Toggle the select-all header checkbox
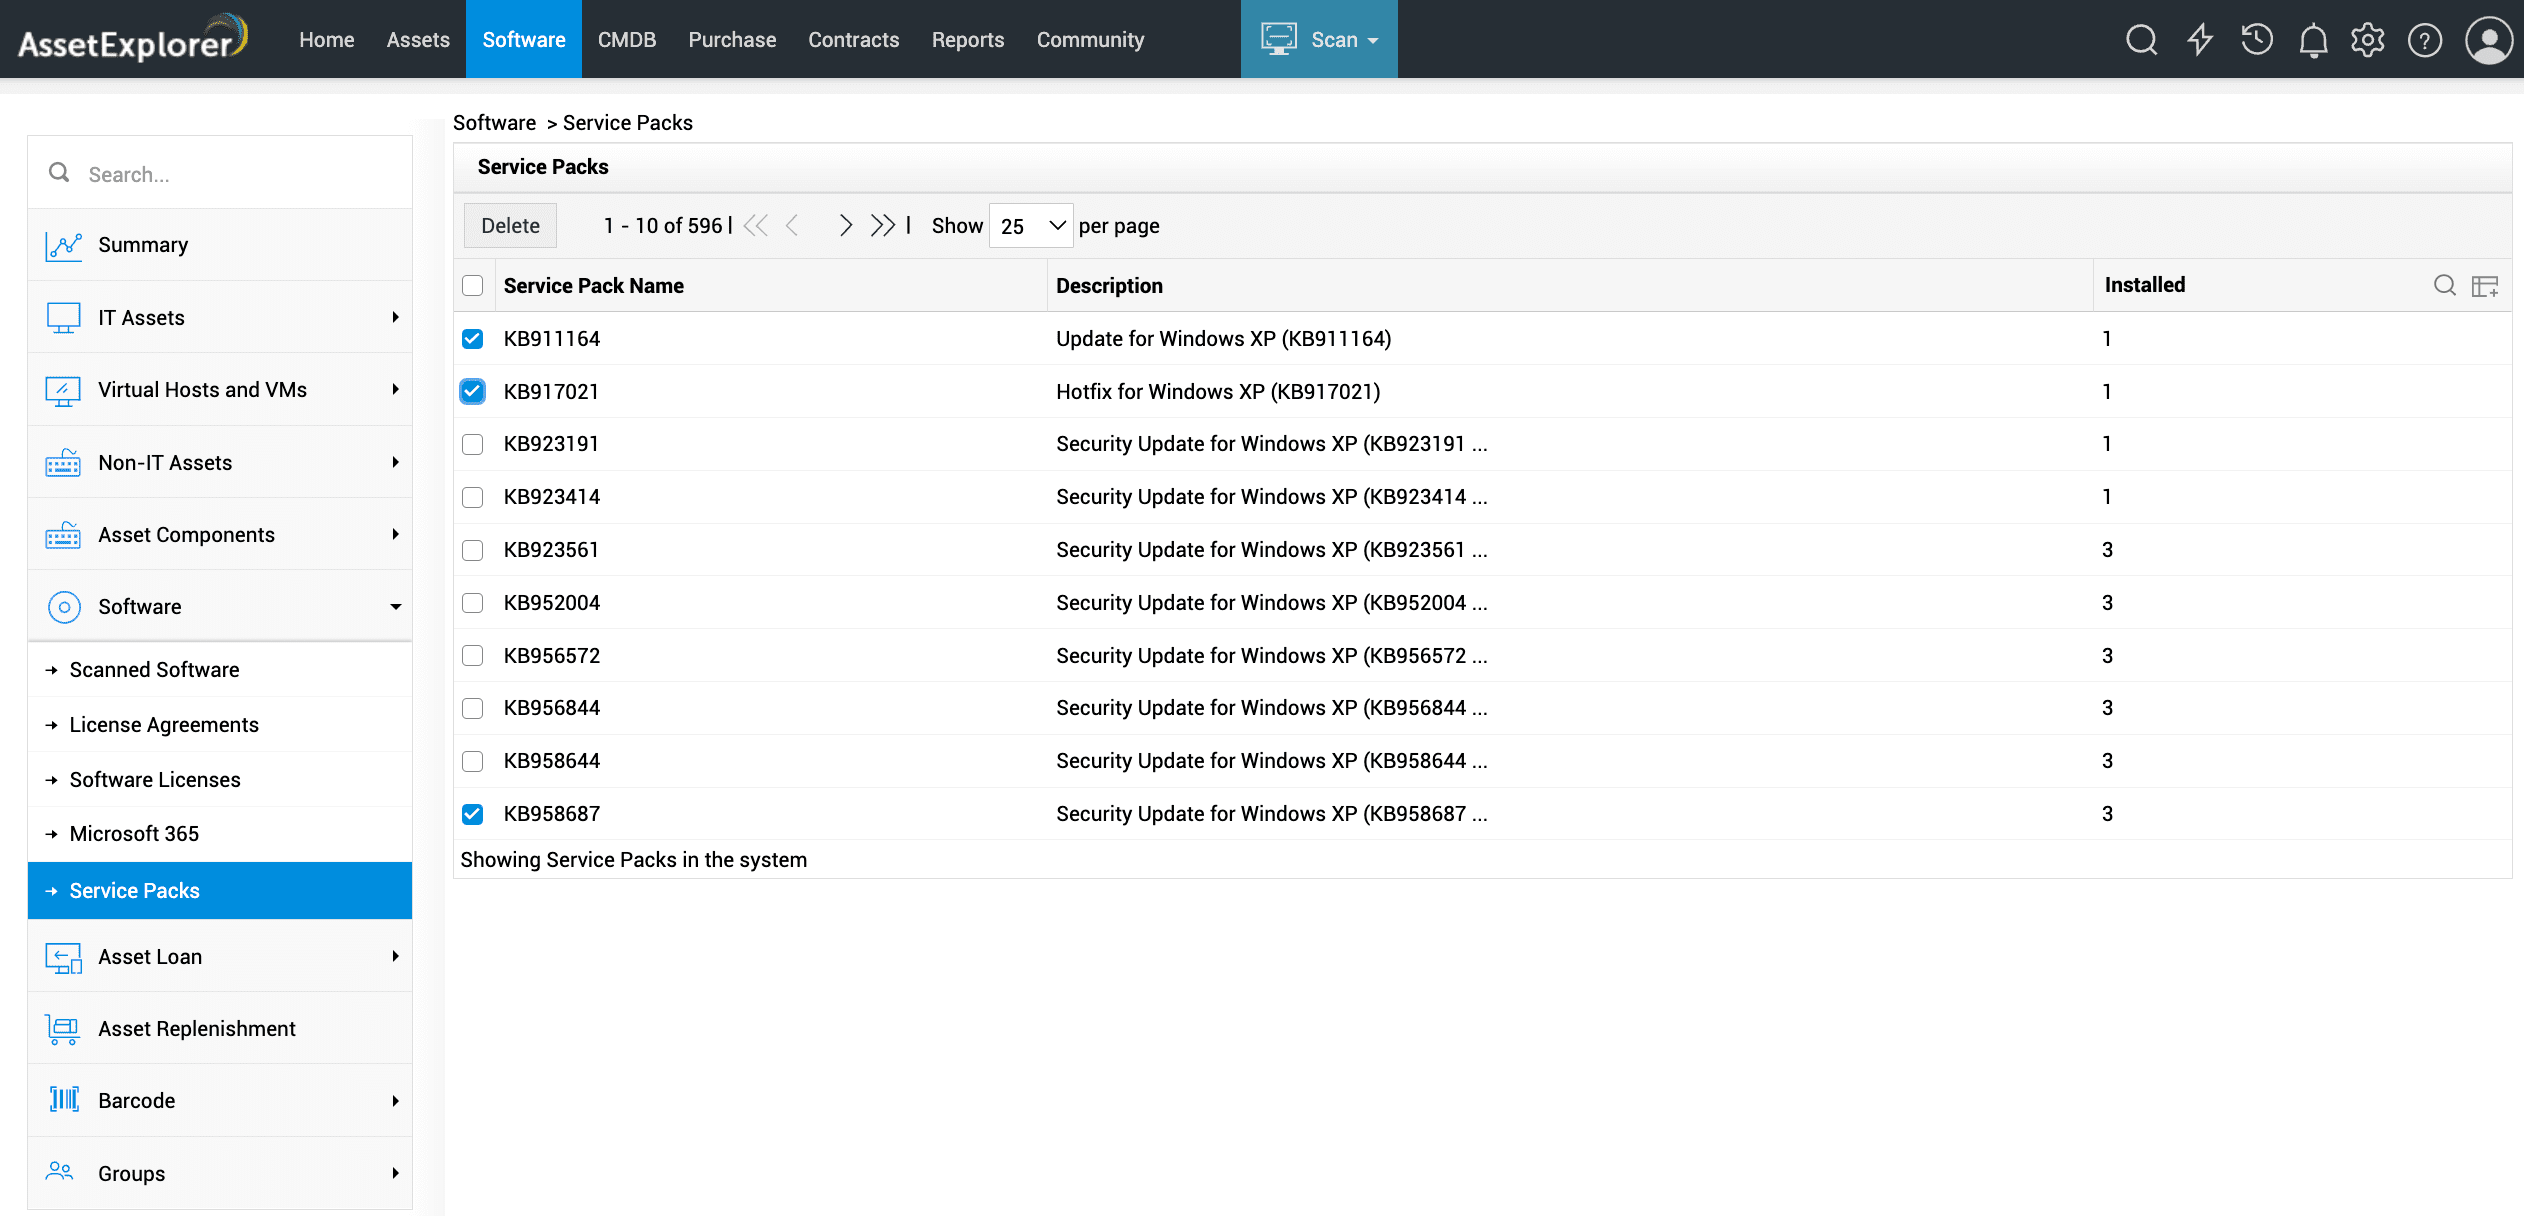Viewport: 2524px width, 1216px height. (473, 286)
